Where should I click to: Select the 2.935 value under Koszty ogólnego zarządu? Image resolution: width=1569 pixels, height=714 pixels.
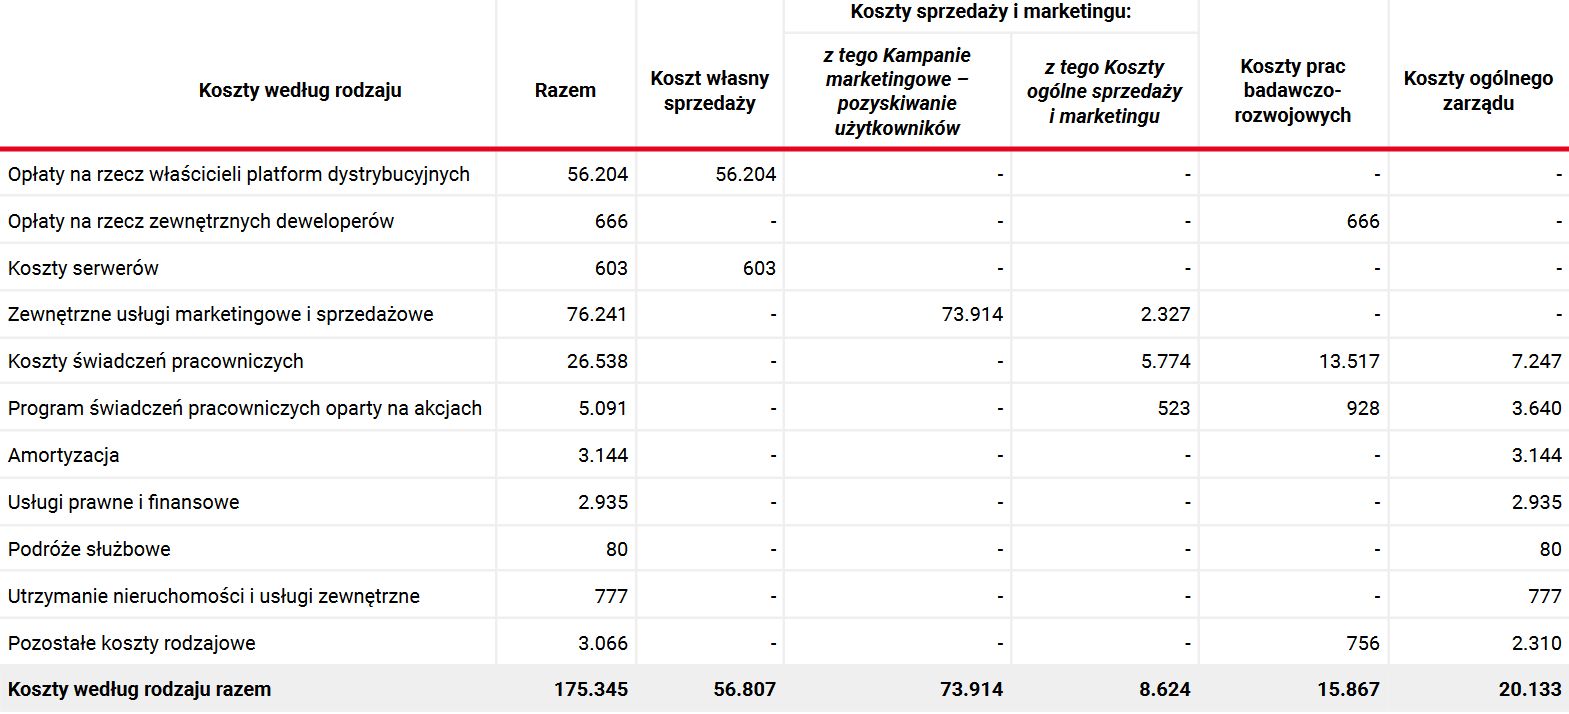[x=1536, y=502]
